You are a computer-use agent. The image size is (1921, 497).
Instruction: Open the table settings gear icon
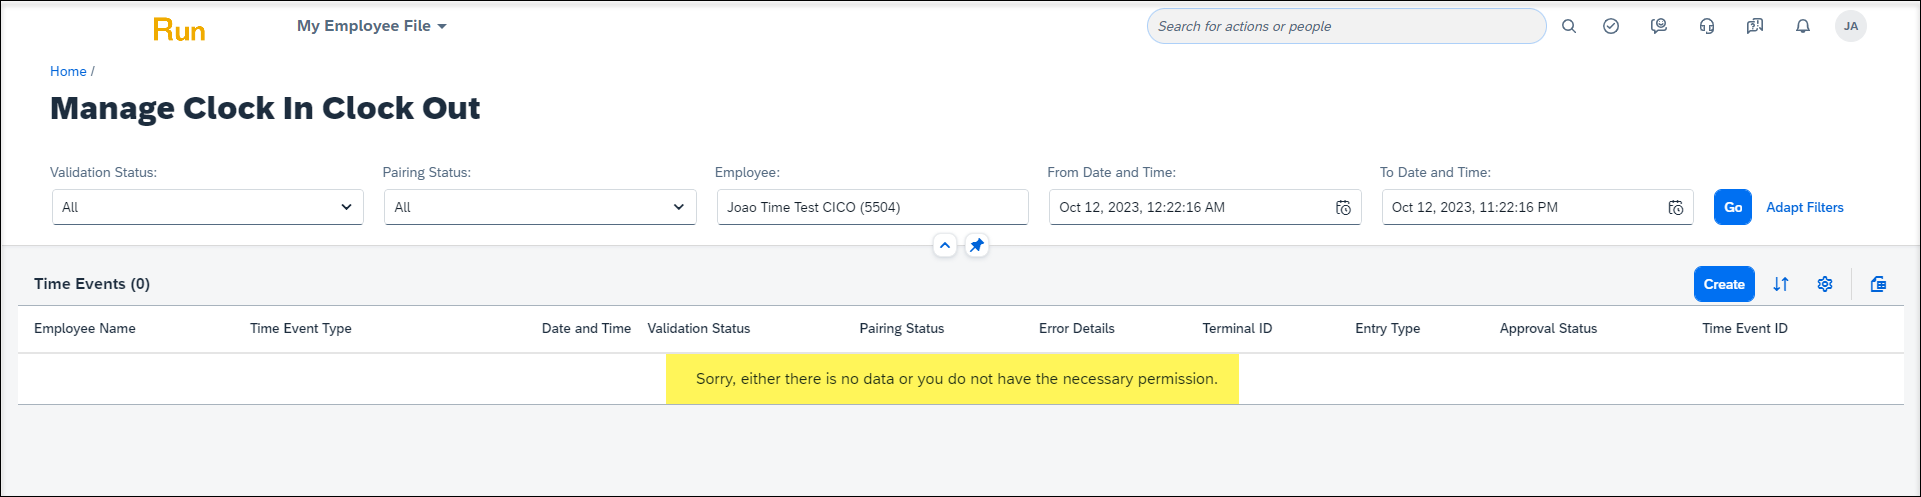click(1825, 284)
